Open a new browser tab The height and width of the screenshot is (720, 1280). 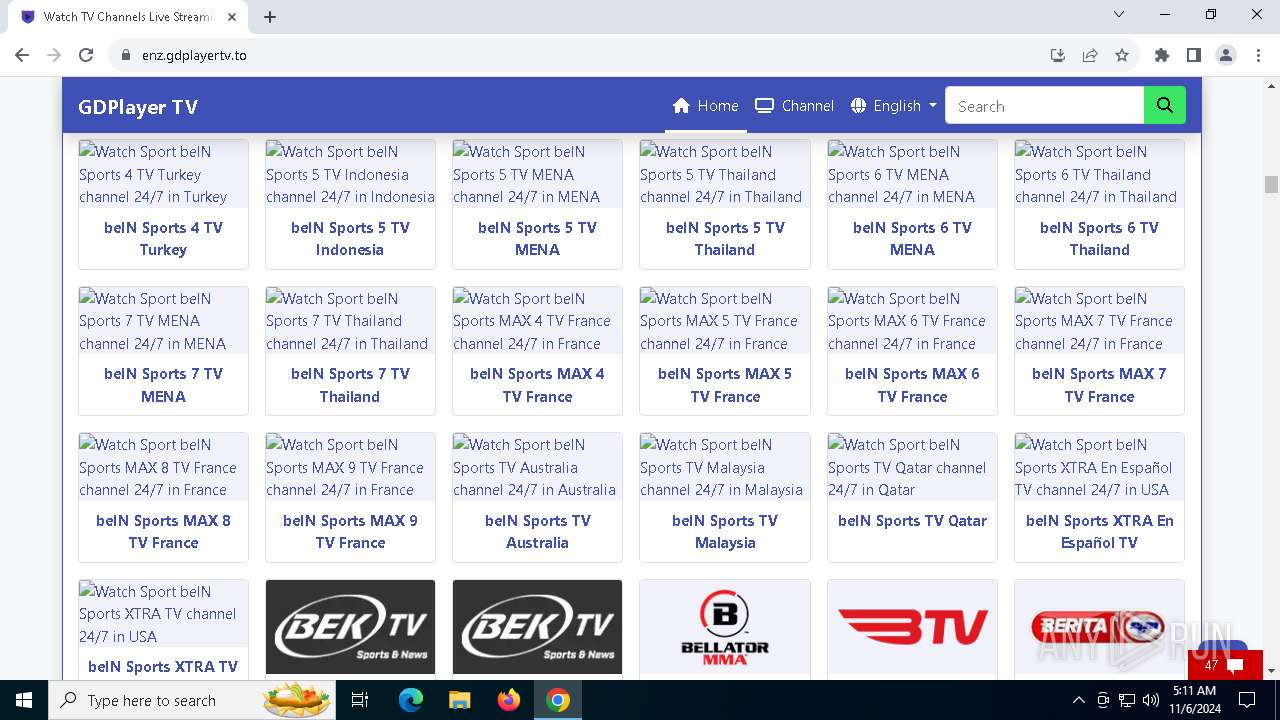tap(270, 17)
